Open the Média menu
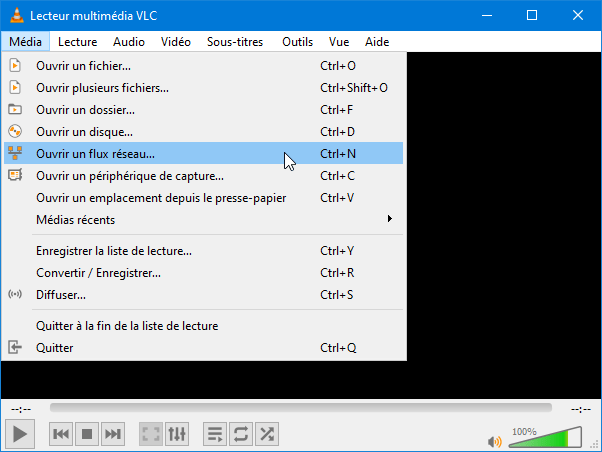602x452 pixels. tap(25, 41)
